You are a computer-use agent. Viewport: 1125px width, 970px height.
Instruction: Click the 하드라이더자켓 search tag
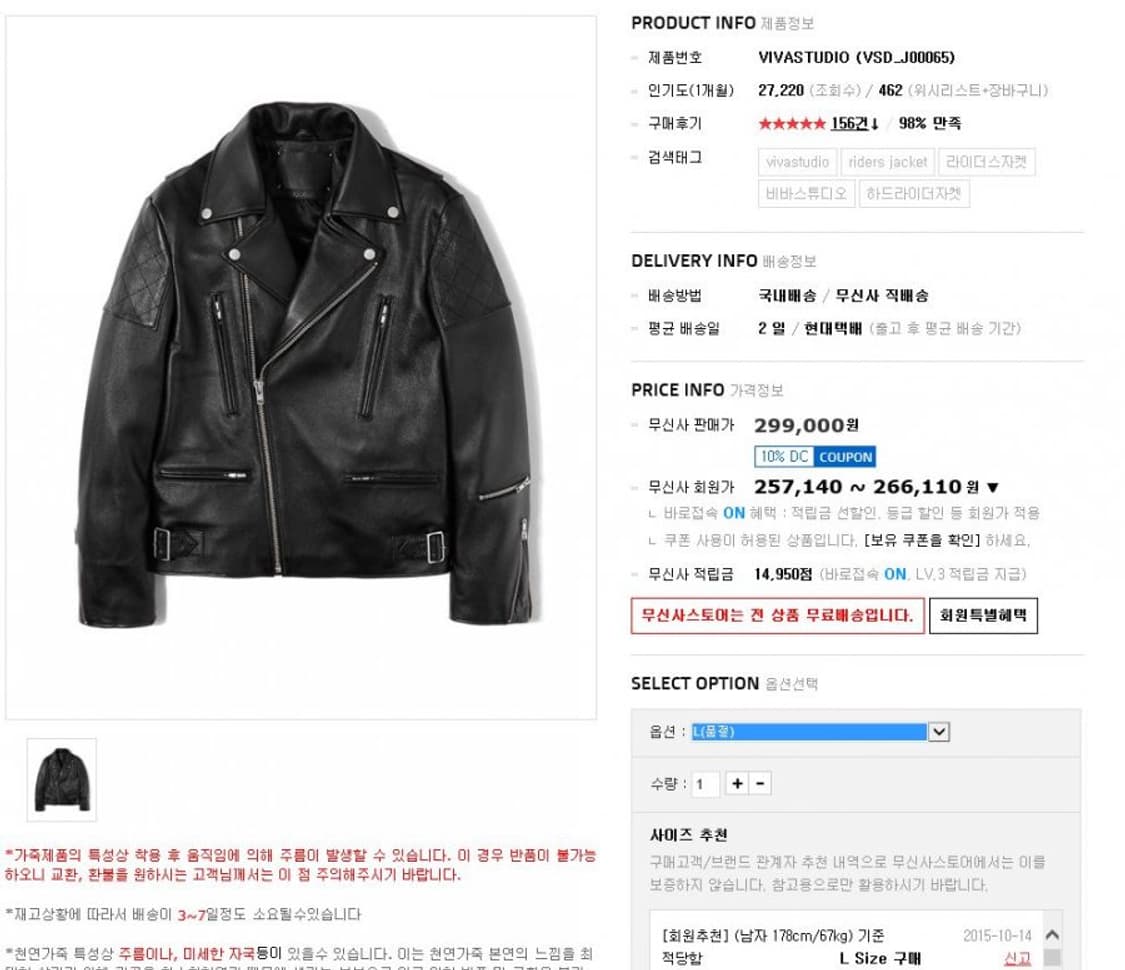click(914, 194)
